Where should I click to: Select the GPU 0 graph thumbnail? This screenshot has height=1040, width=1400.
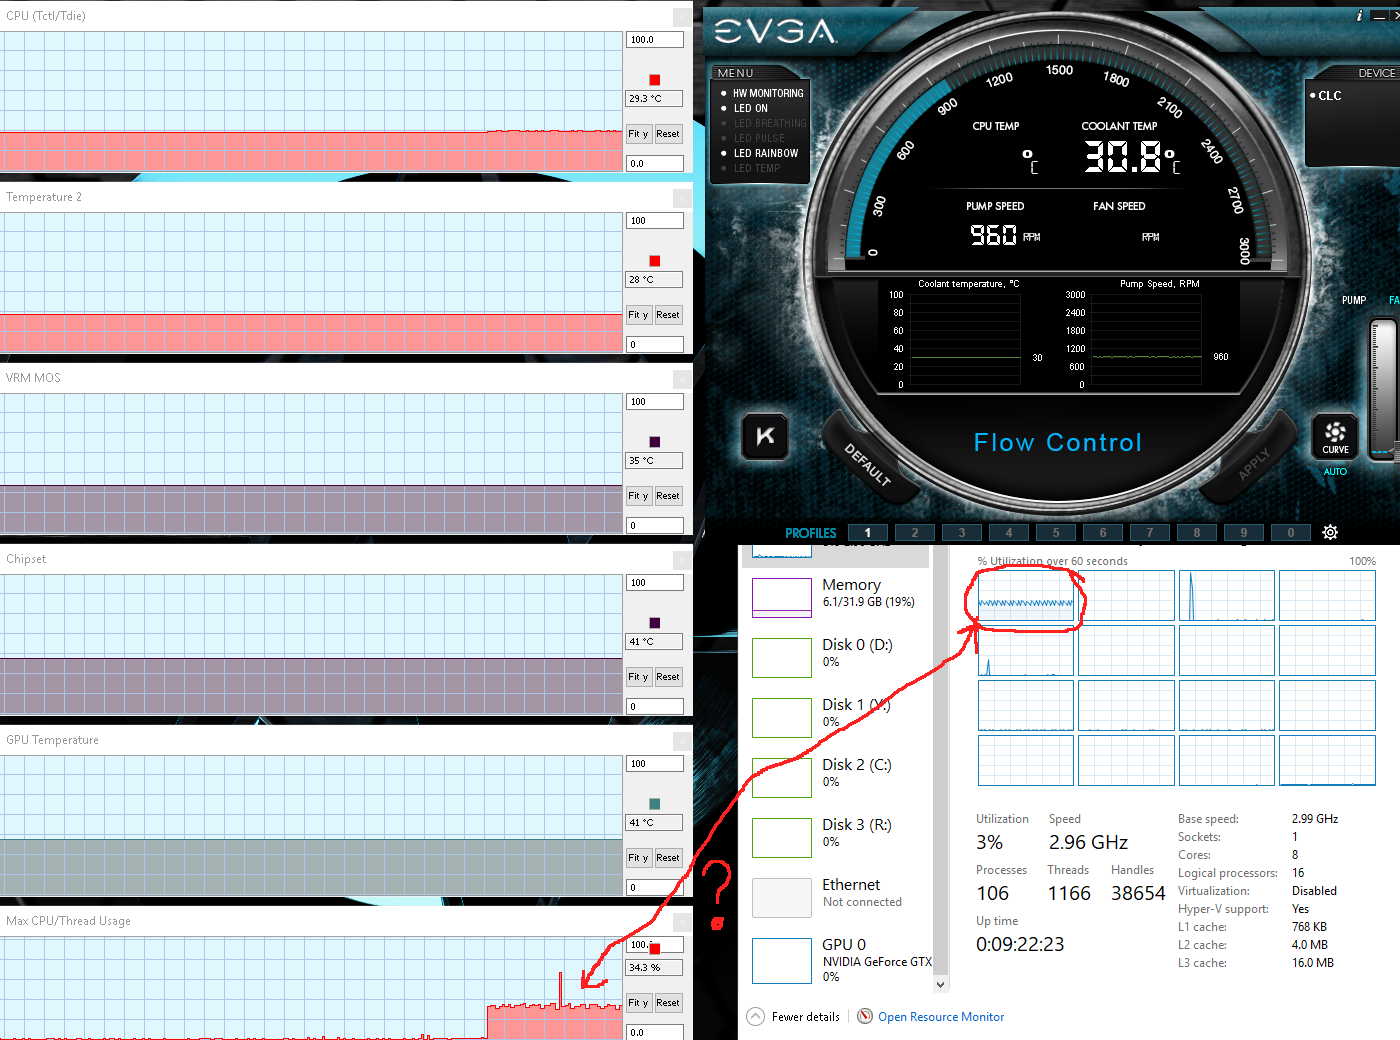[782, 960]
